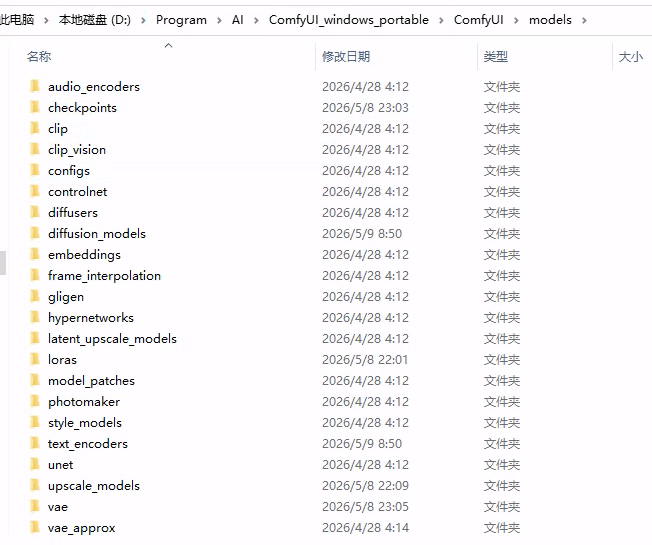The image size is (652, 545).
Task: Select the embeddings folder name
Action: pyautogui.click(x=84, y=255)
